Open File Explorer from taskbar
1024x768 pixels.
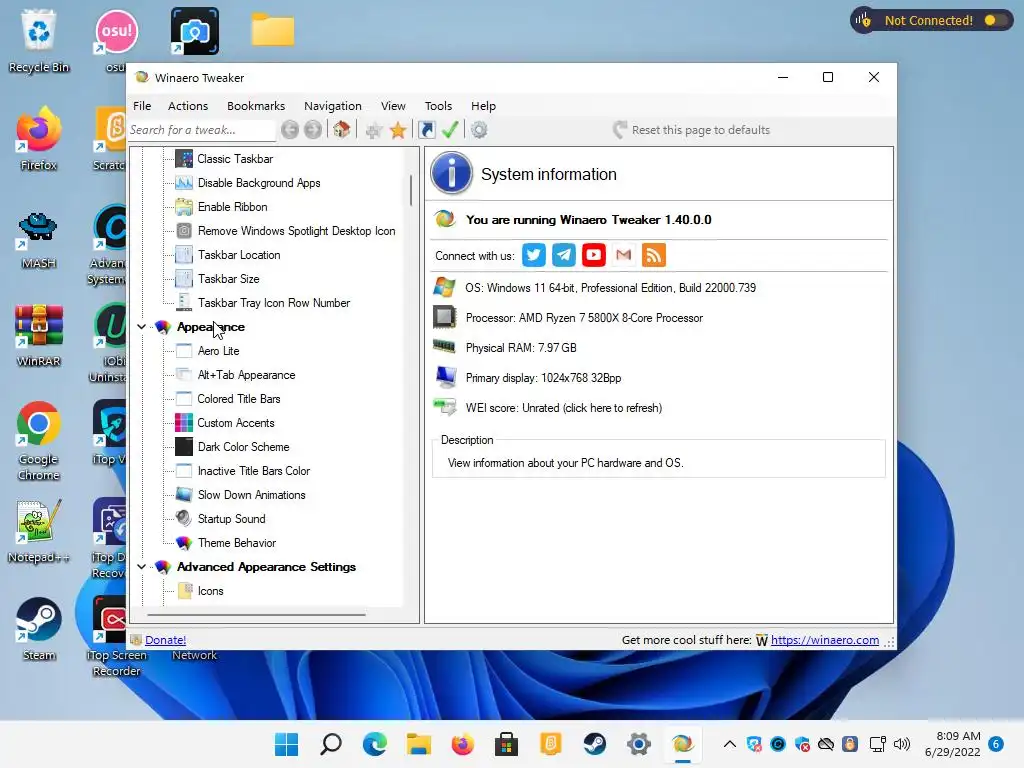tap(419, 744)
